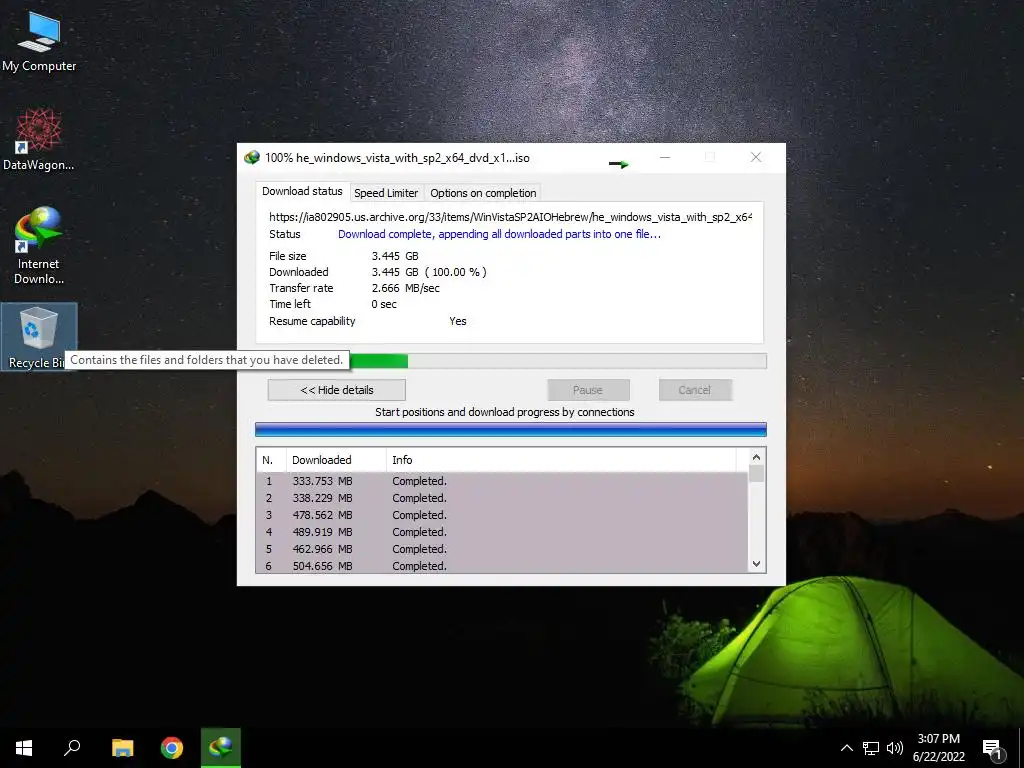This screenshot has width=1024, height=768.
Task: Minimize the IDM download dialog
Action: 665,157
